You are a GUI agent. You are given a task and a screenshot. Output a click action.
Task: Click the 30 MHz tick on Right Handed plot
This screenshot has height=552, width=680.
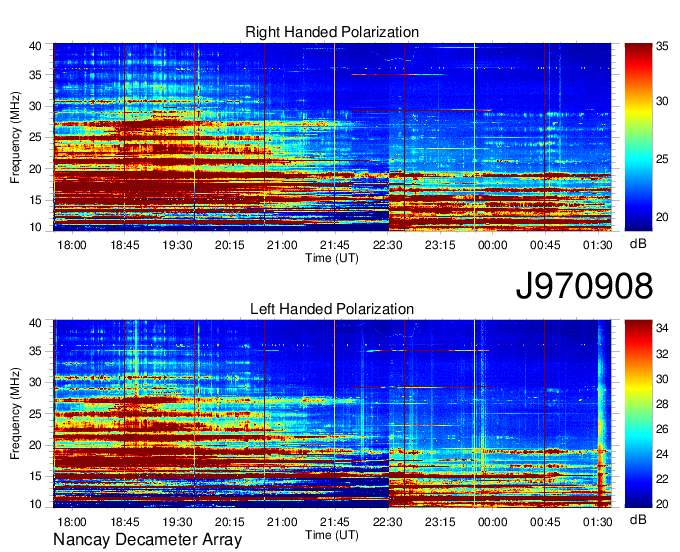[x=35, y=106]
